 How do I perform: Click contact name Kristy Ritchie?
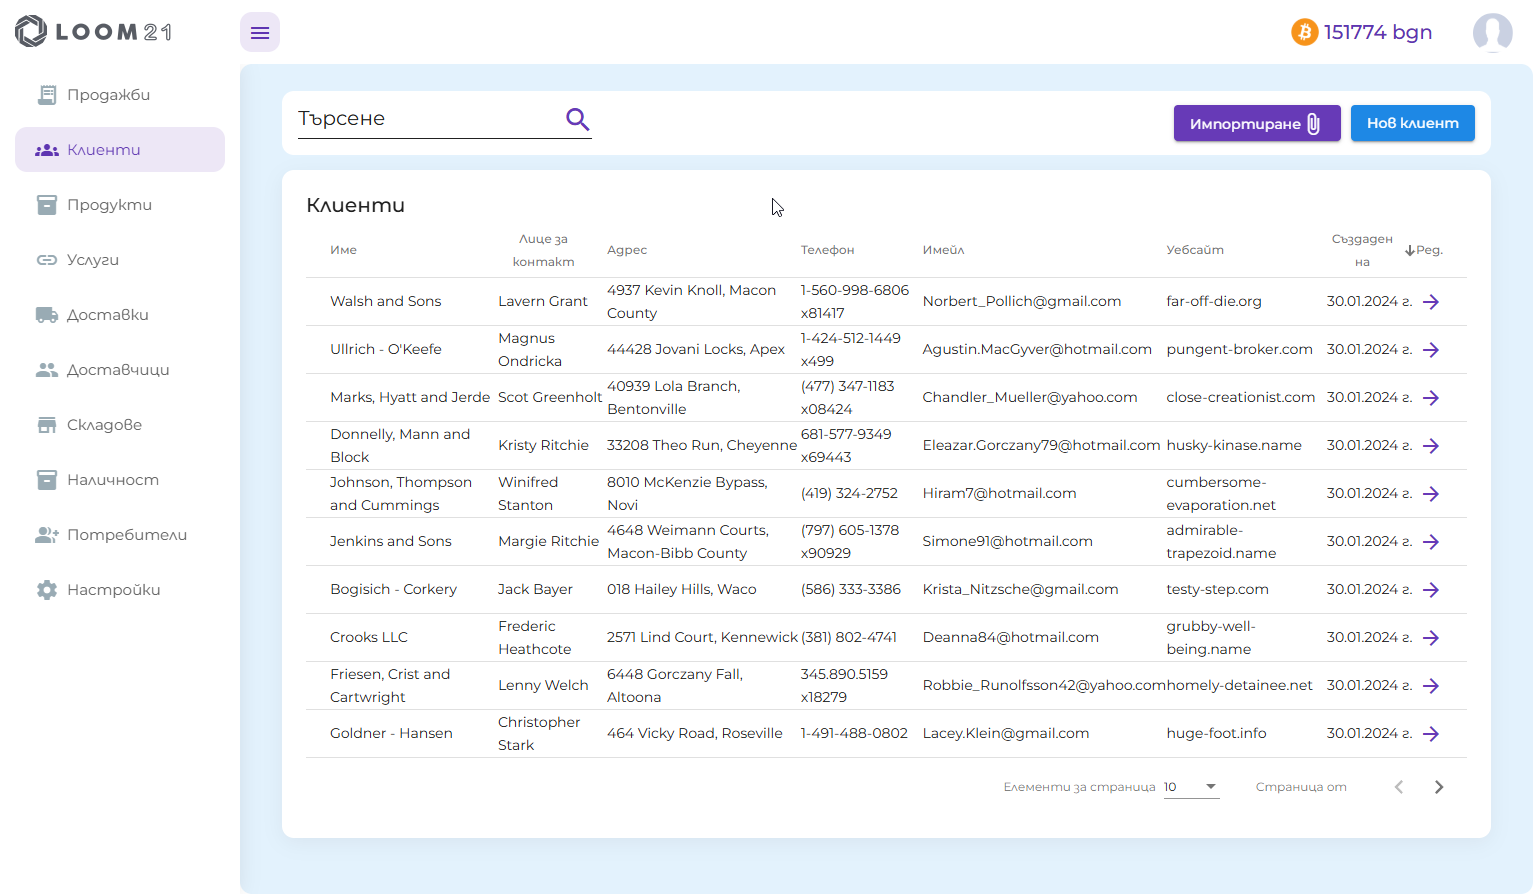point(543,446)
